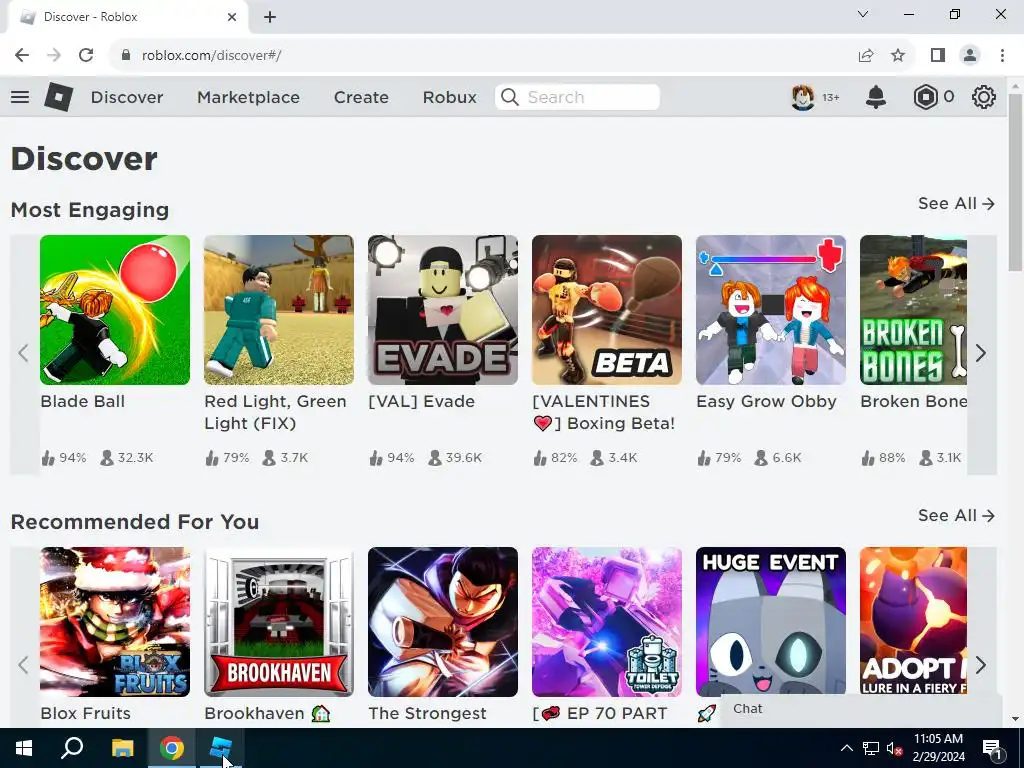Open the Chat panel
The height and width of the screenshot is (768, 1024).
tap(861, 709)
